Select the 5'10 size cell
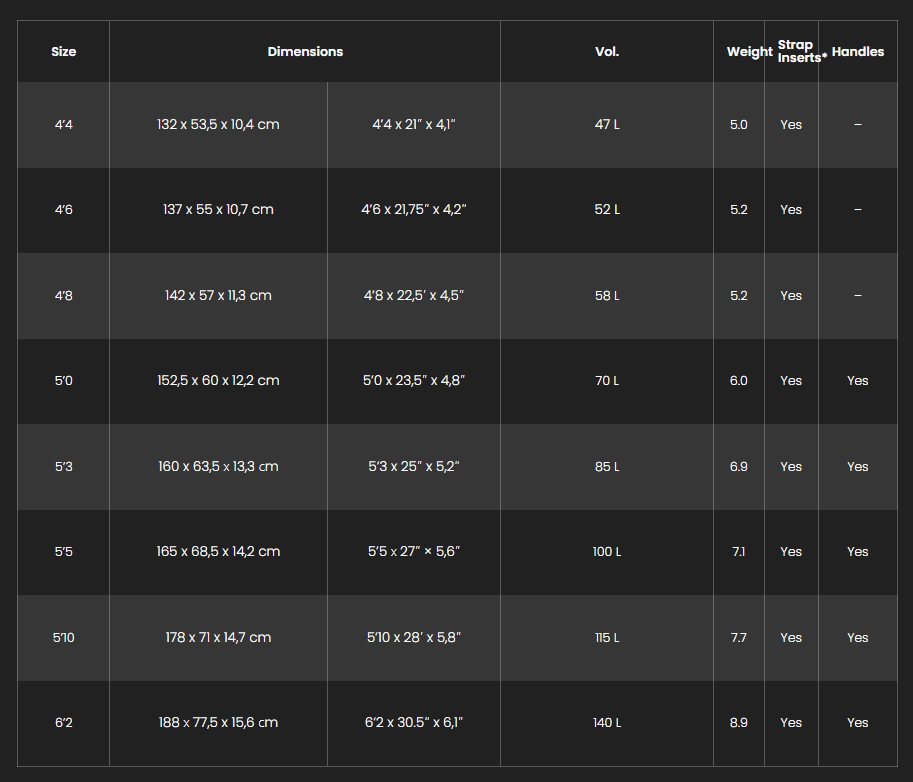 pos(63,638)
